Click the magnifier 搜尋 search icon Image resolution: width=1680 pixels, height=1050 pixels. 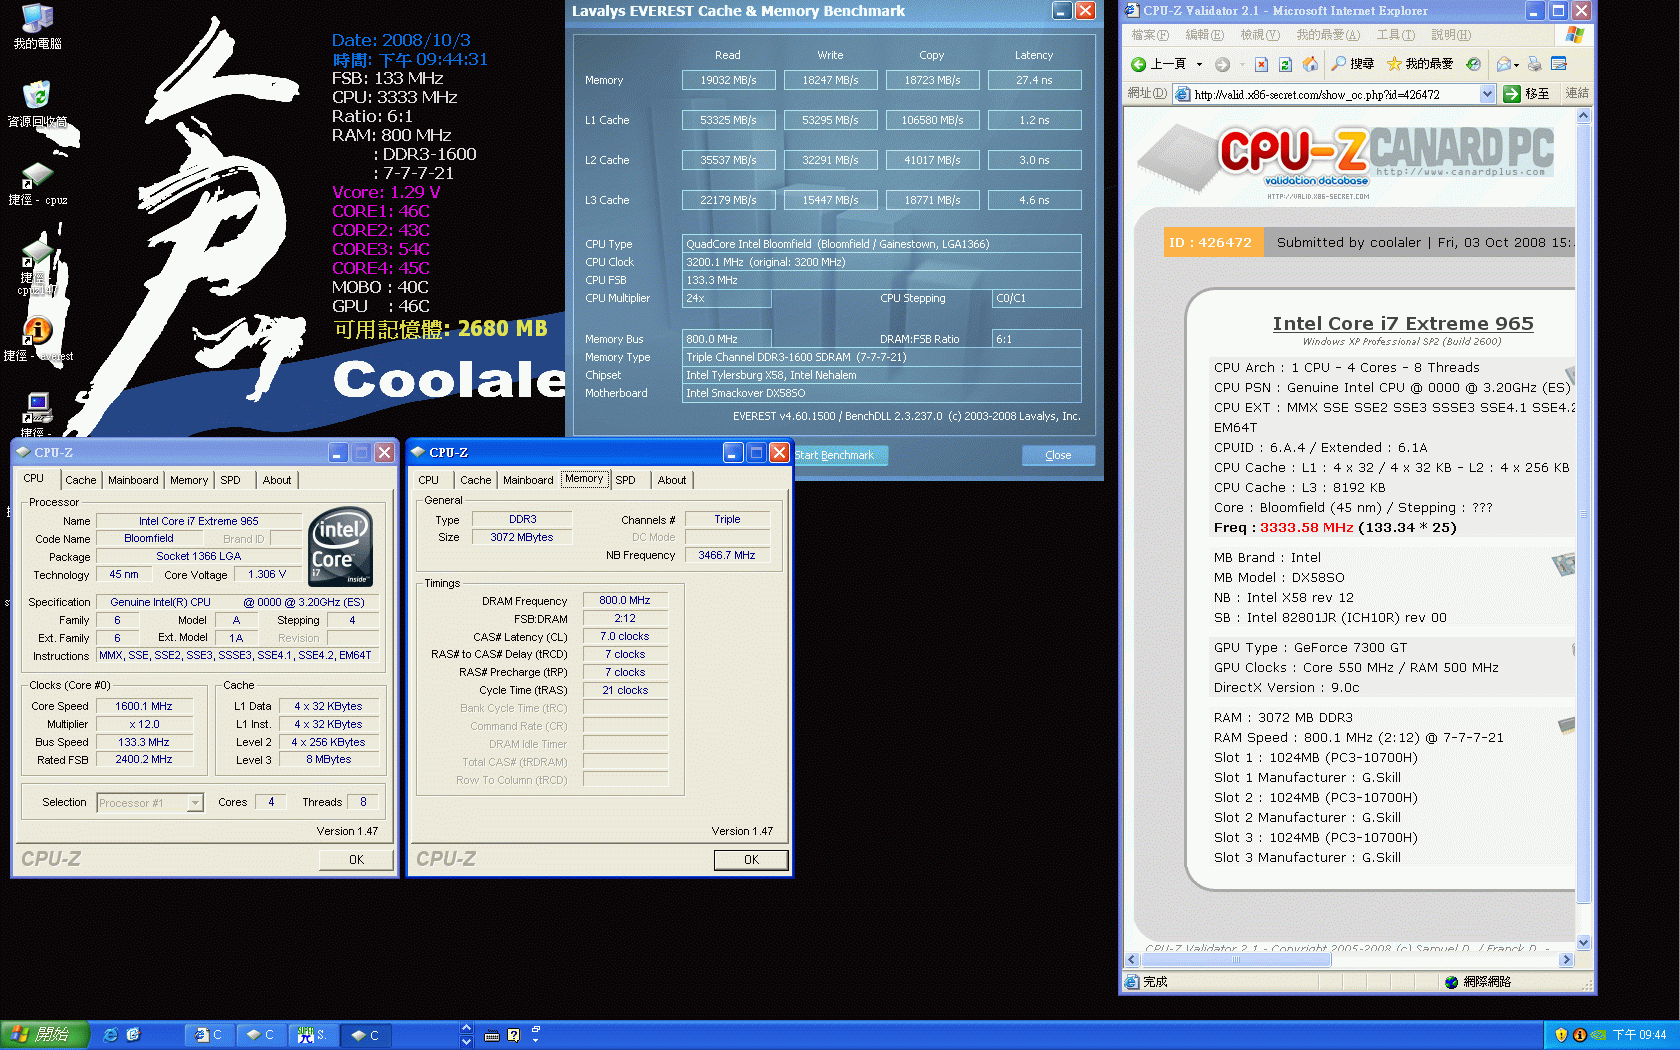click(x=1340, y=64)
